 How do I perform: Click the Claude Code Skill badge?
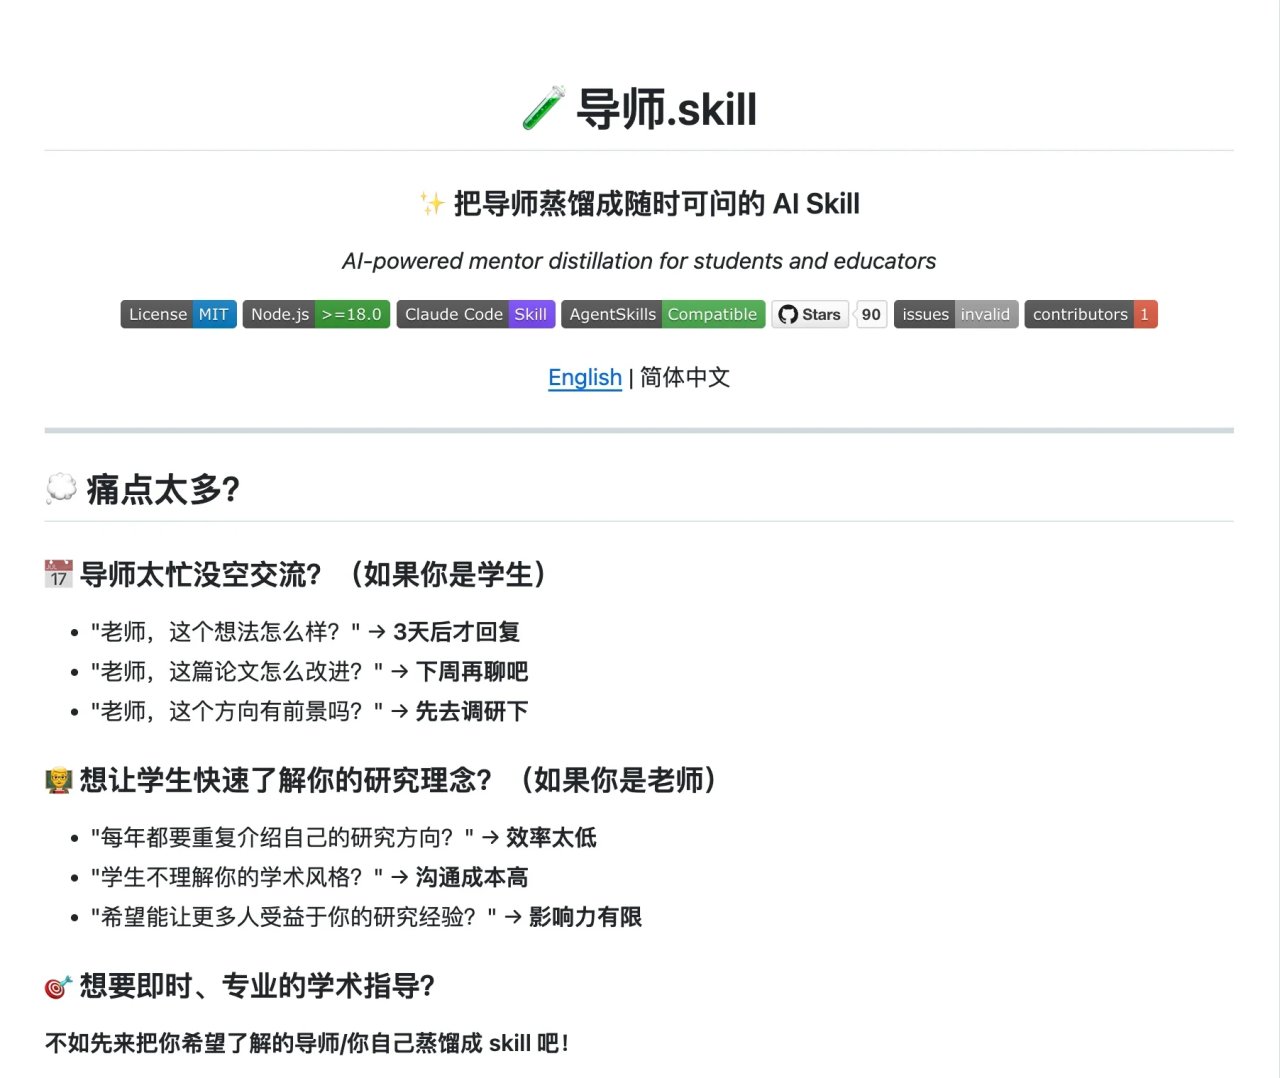click(x=476, y=314)
